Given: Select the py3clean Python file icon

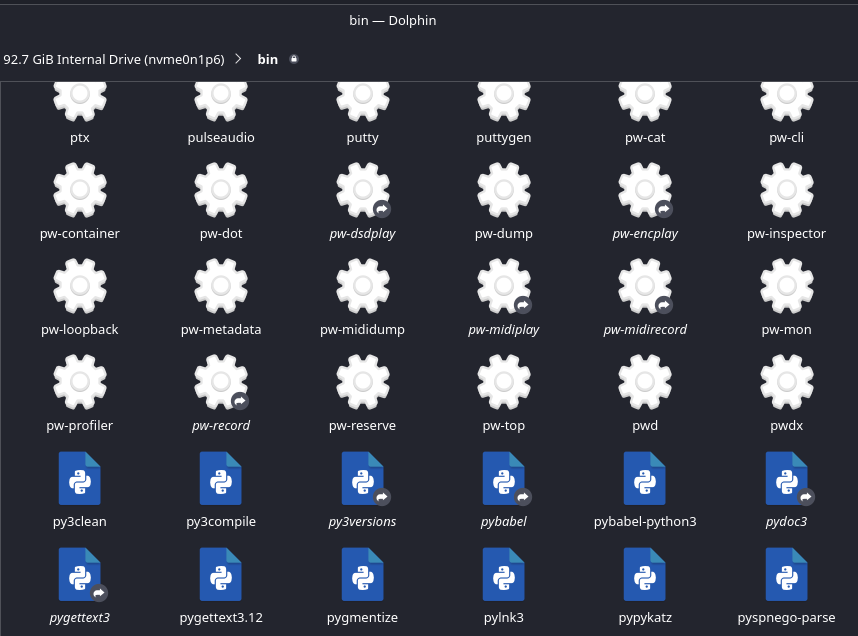Looking at the screenshot, I should click(x=80, y=478).
